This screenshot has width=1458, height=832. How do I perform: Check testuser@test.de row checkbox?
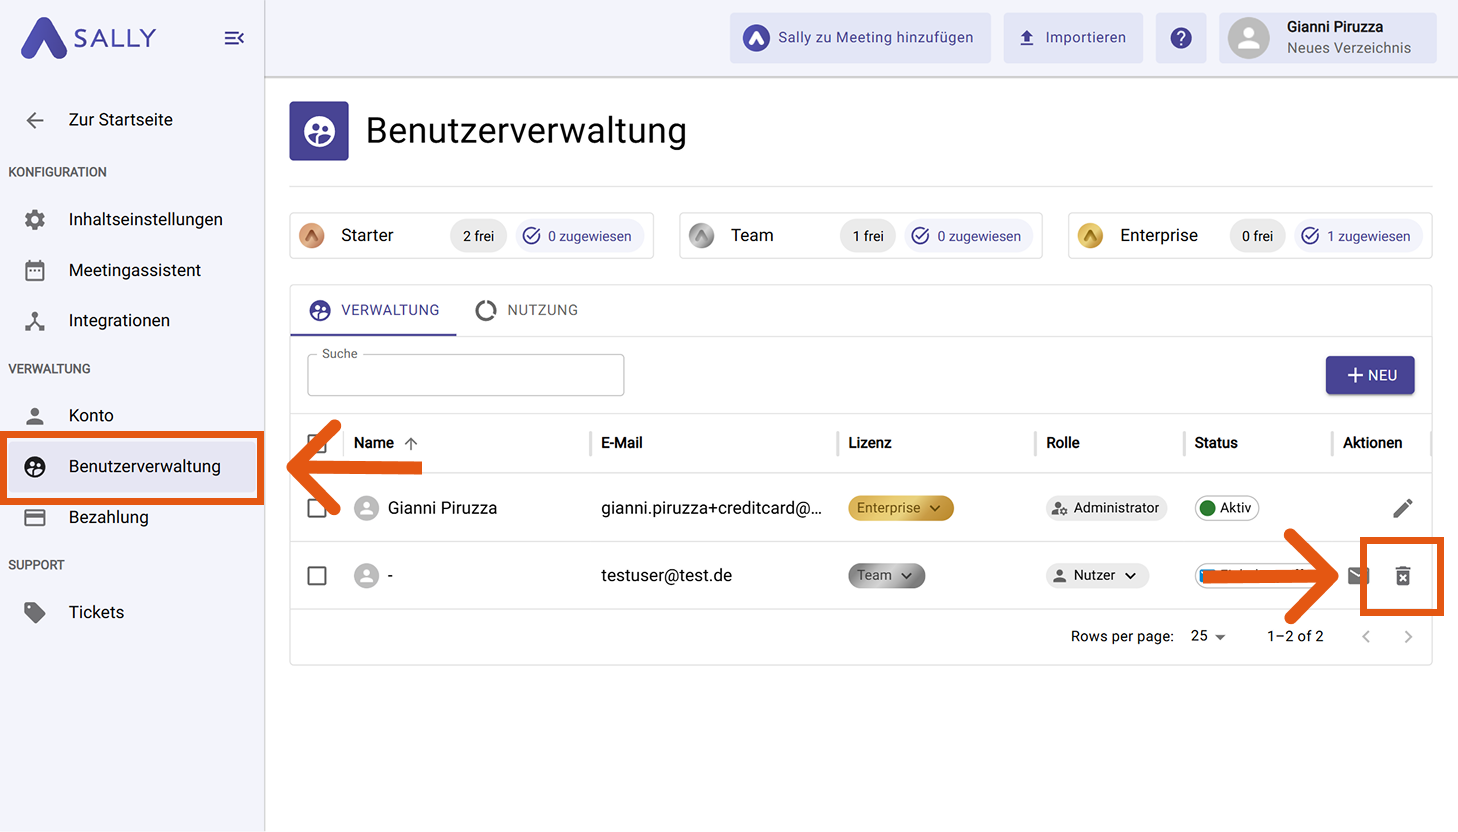317,576
